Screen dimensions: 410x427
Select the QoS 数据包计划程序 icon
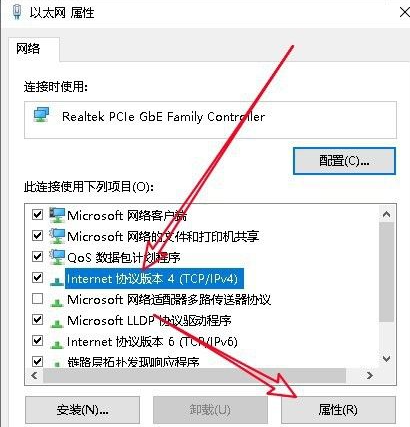[x=57, y=257]
